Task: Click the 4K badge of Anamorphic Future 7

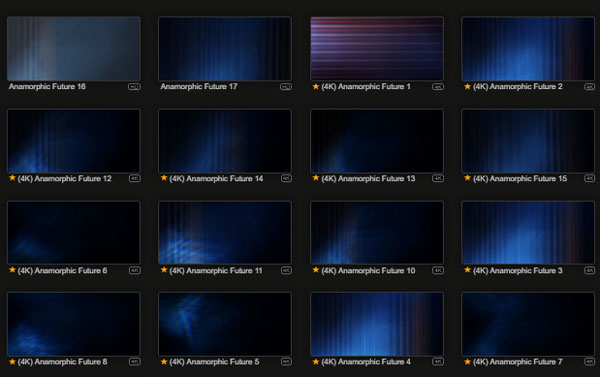Action: (589, 362)
